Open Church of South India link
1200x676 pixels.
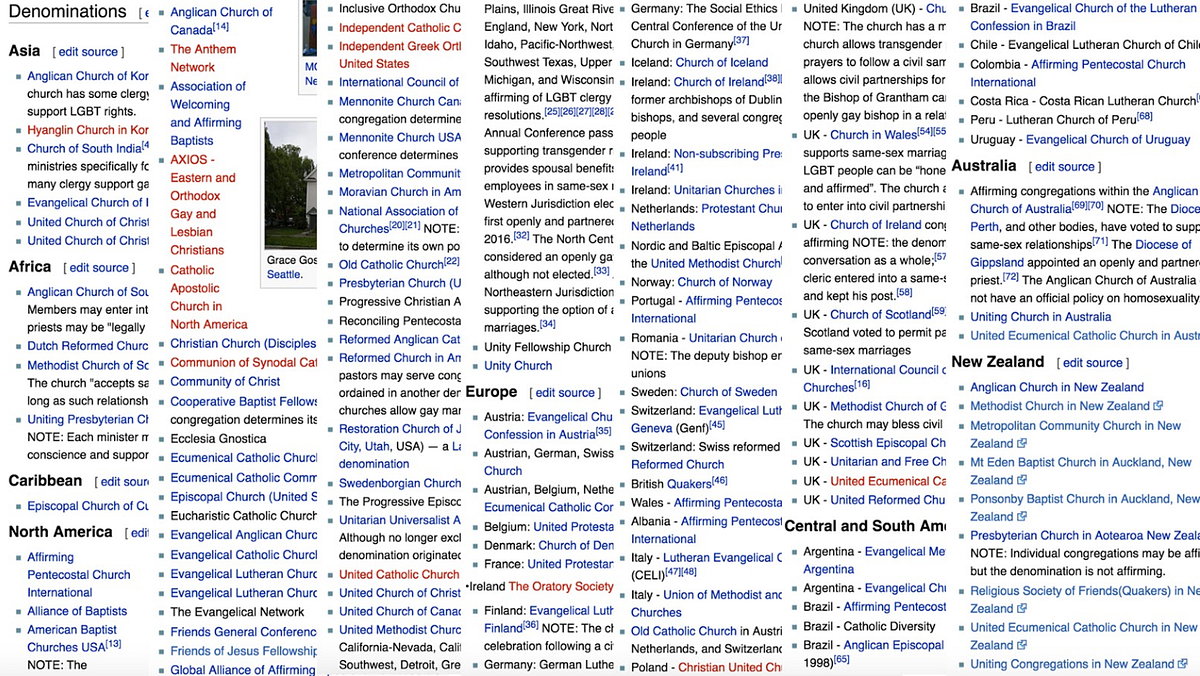tap(84, 148)
